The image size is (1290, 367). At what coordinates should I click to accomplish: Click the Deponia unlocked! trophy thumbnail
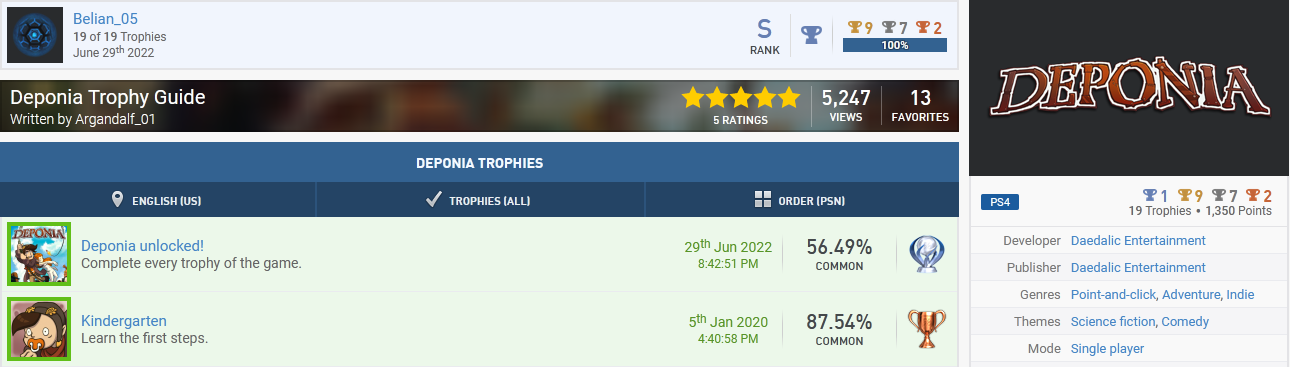coord(39,254)
